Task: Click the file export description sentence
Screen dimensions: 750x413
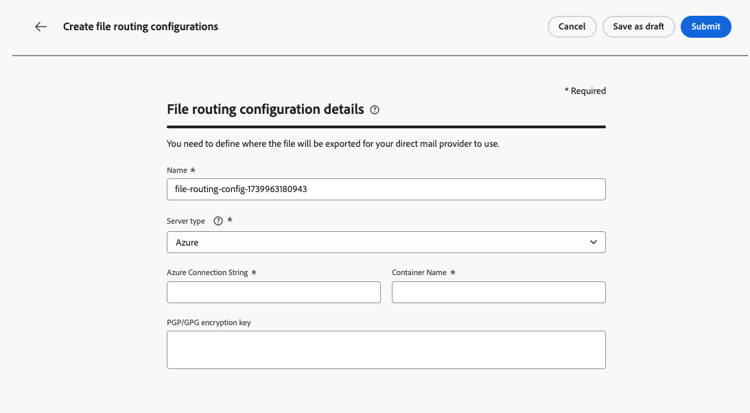Action: [333, 144]
